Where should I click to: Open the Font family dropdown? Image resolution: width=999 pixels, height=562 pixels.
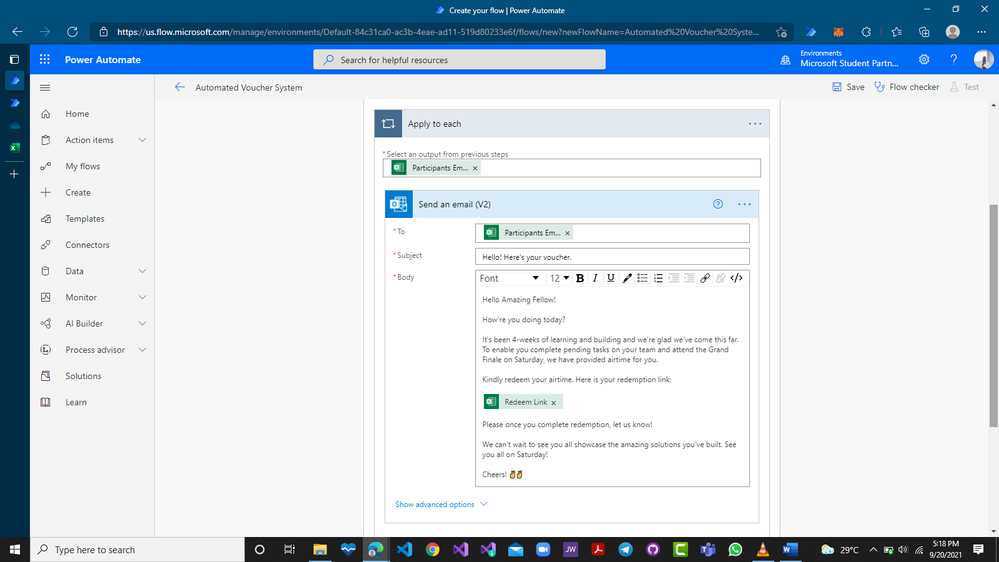click(509, 278)
